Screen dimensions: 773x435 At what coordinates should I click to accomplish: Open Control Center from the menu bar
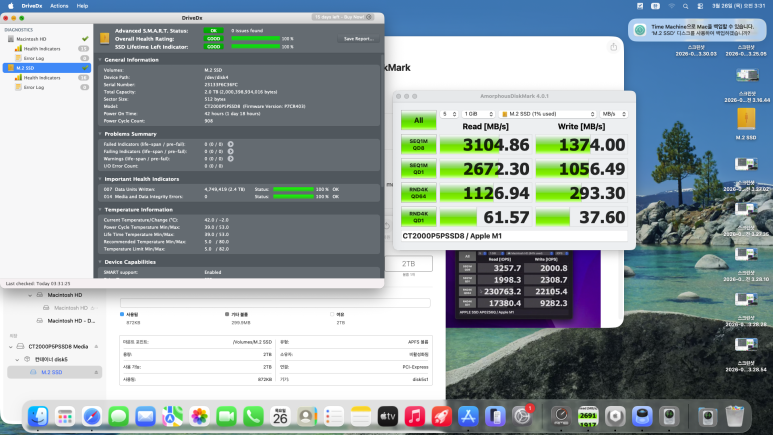click(700, 6)
